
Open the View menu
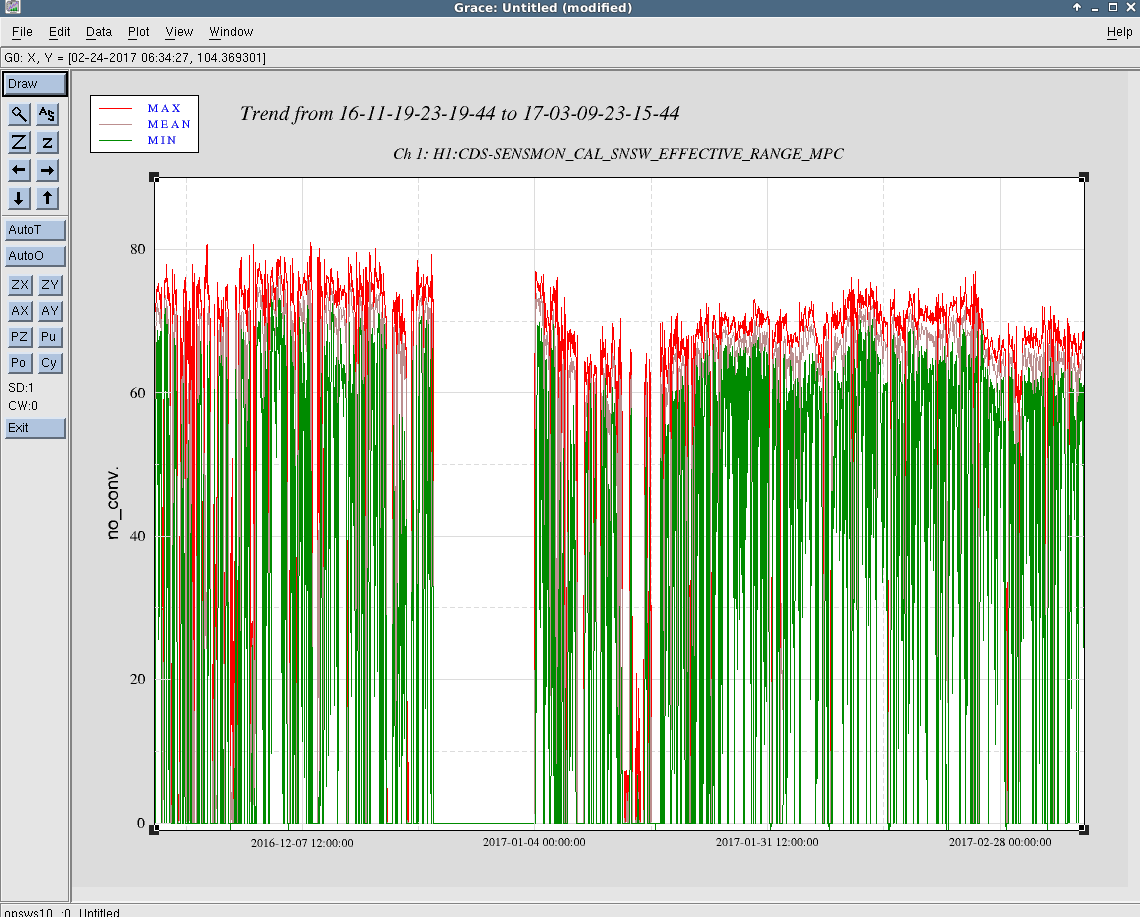point(179,32)
